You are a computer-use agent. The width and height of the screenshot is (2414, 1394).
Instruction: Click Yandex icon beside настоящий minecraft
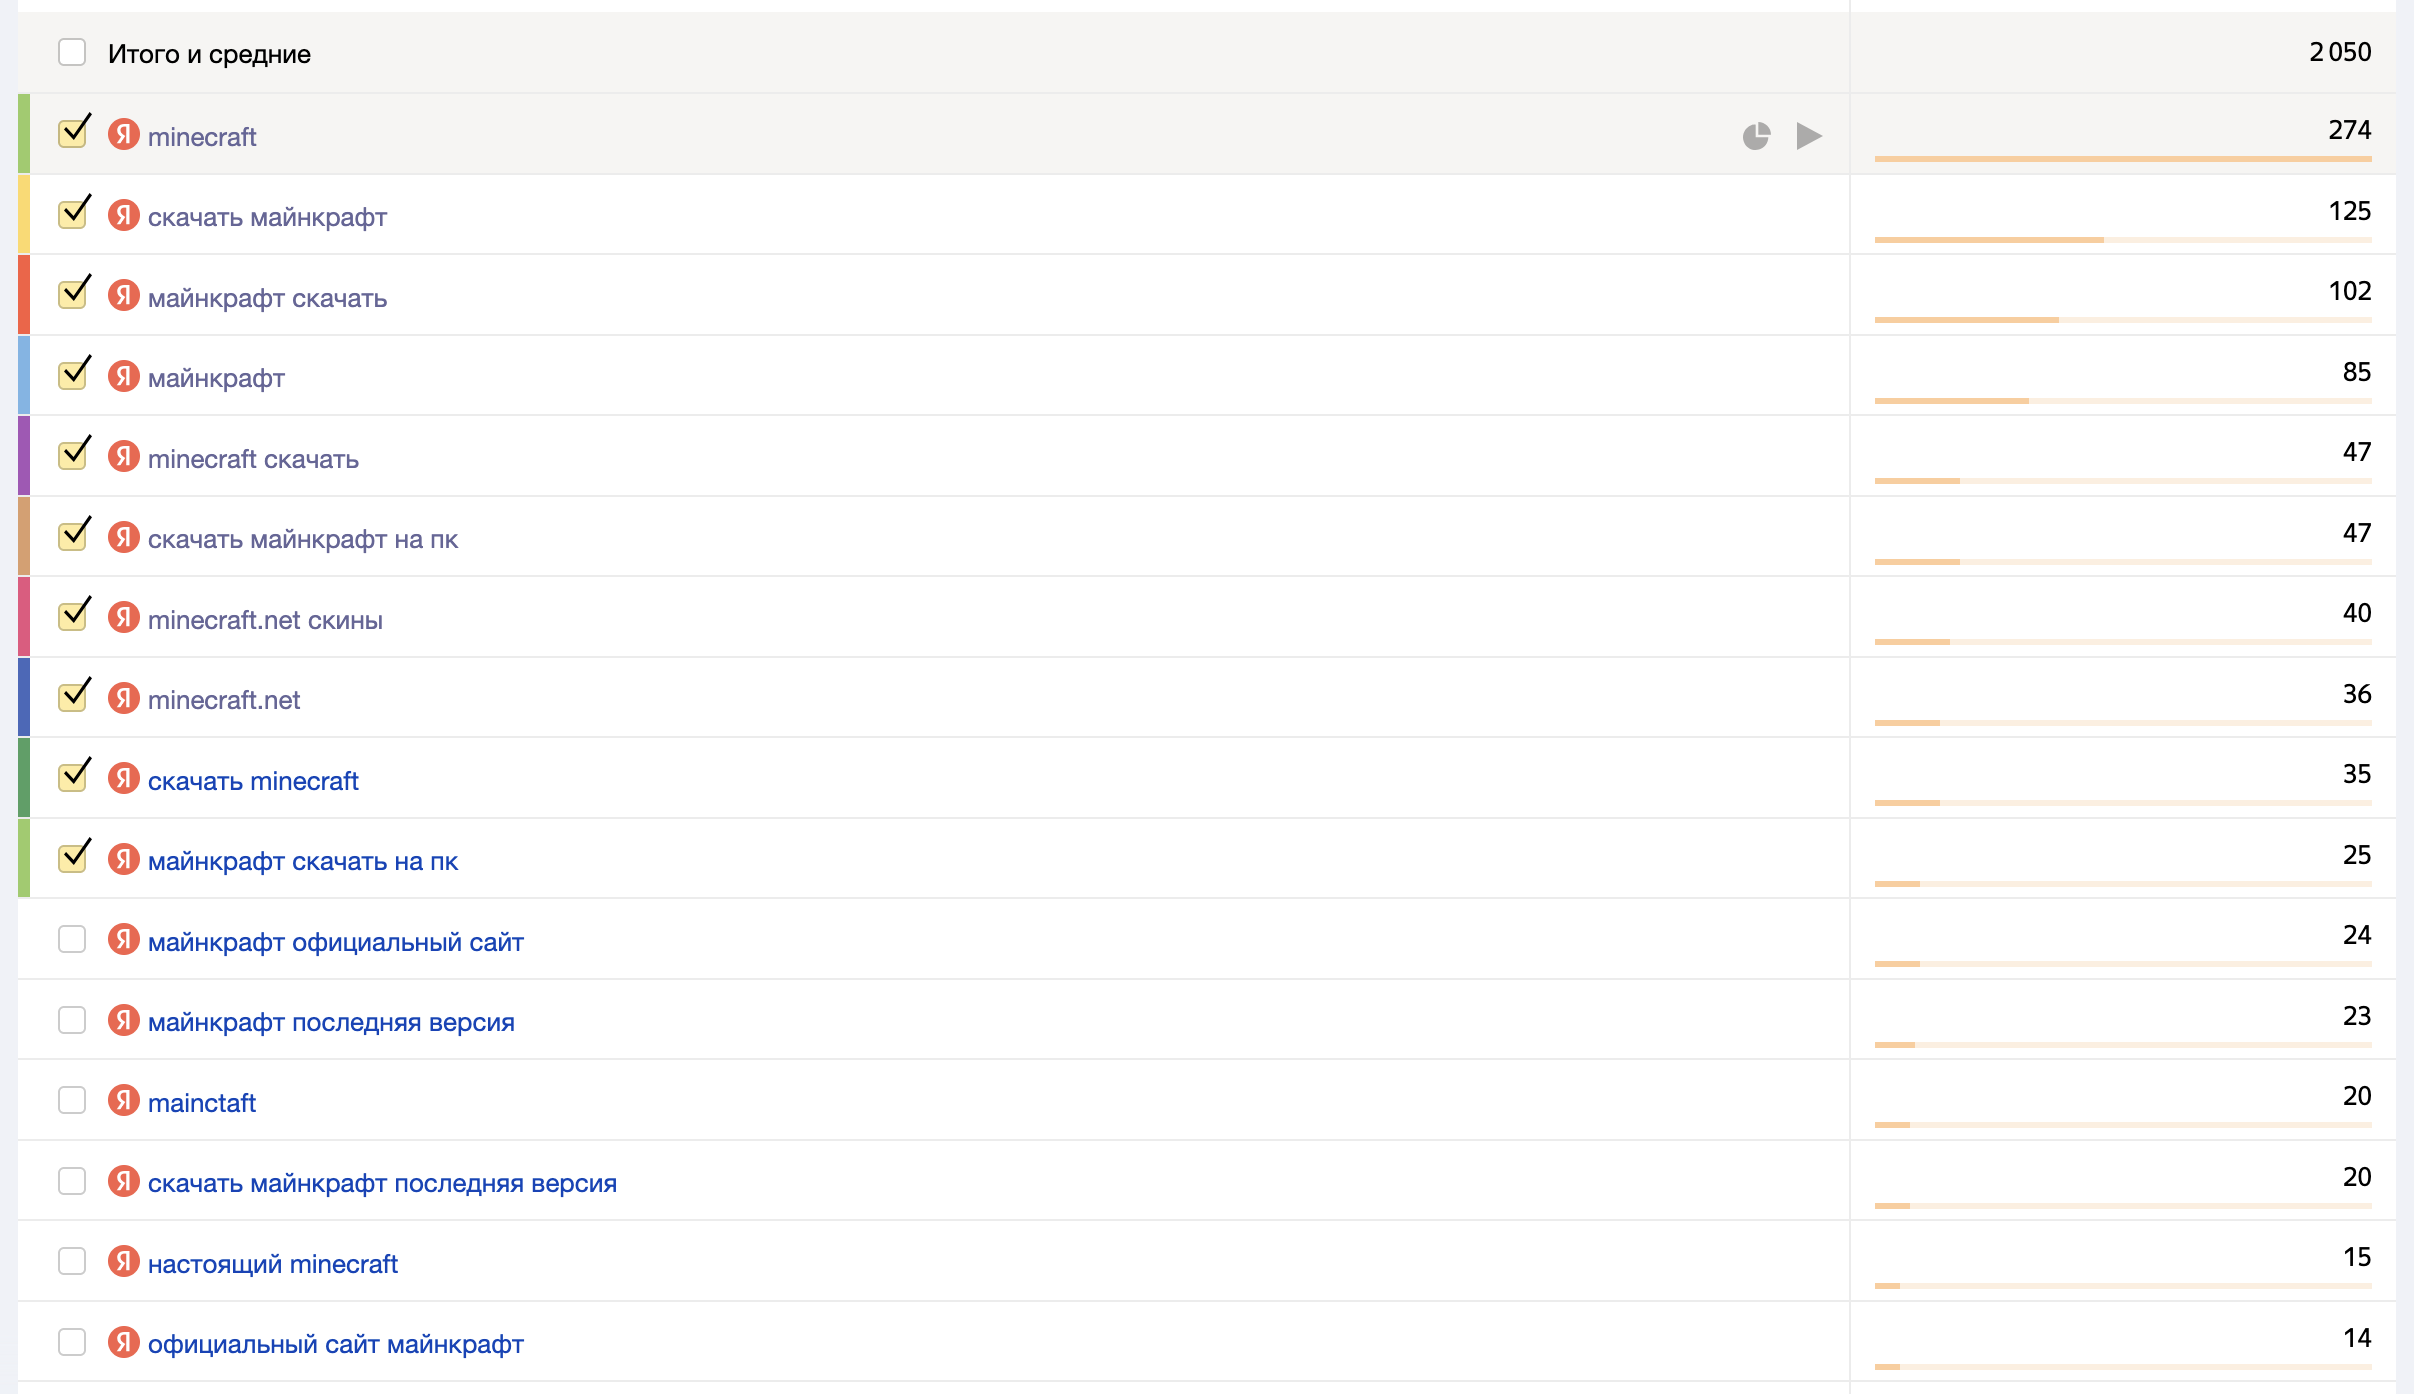pos(123,1262)
